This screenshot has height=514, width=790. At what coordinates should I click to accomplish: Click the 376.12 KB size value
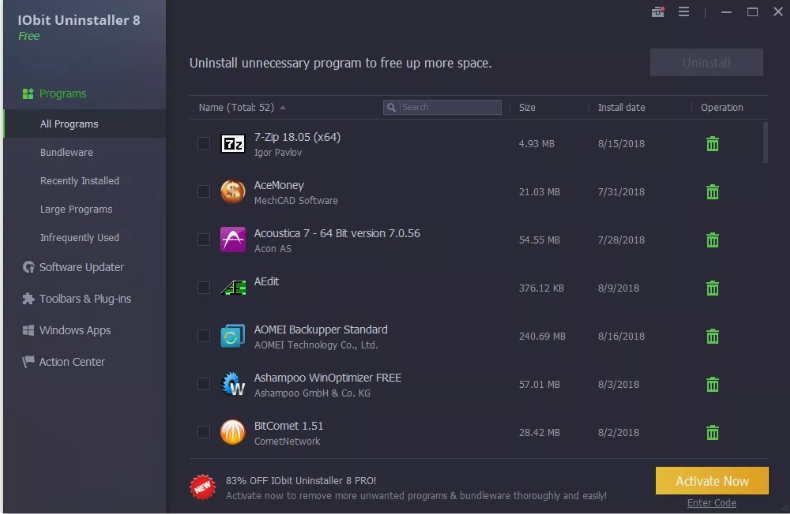(x=541, y=288)
